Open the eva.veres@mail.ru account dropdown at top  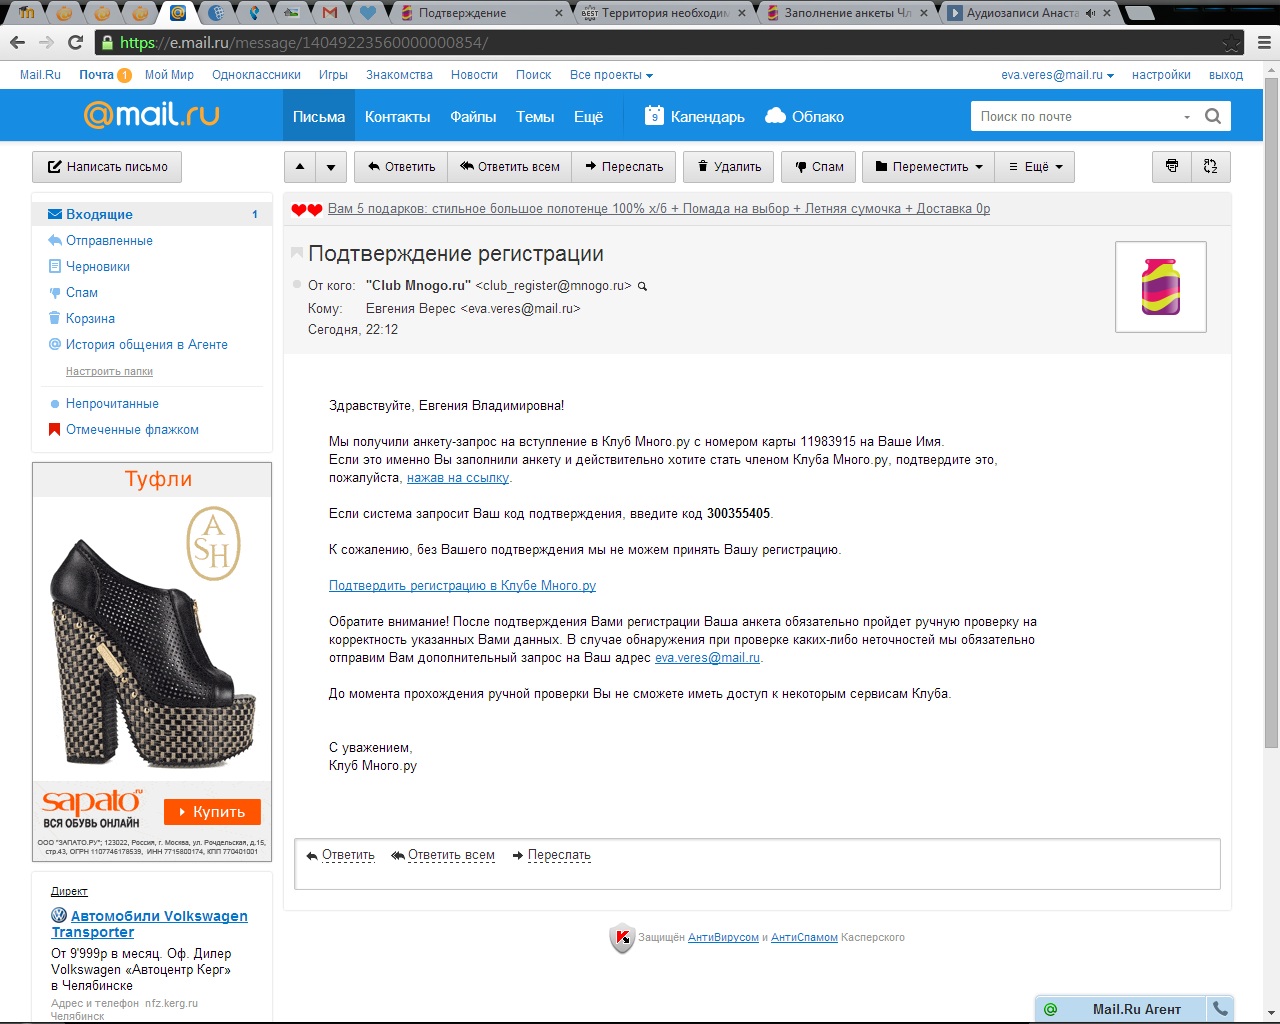click(1057, 75)
